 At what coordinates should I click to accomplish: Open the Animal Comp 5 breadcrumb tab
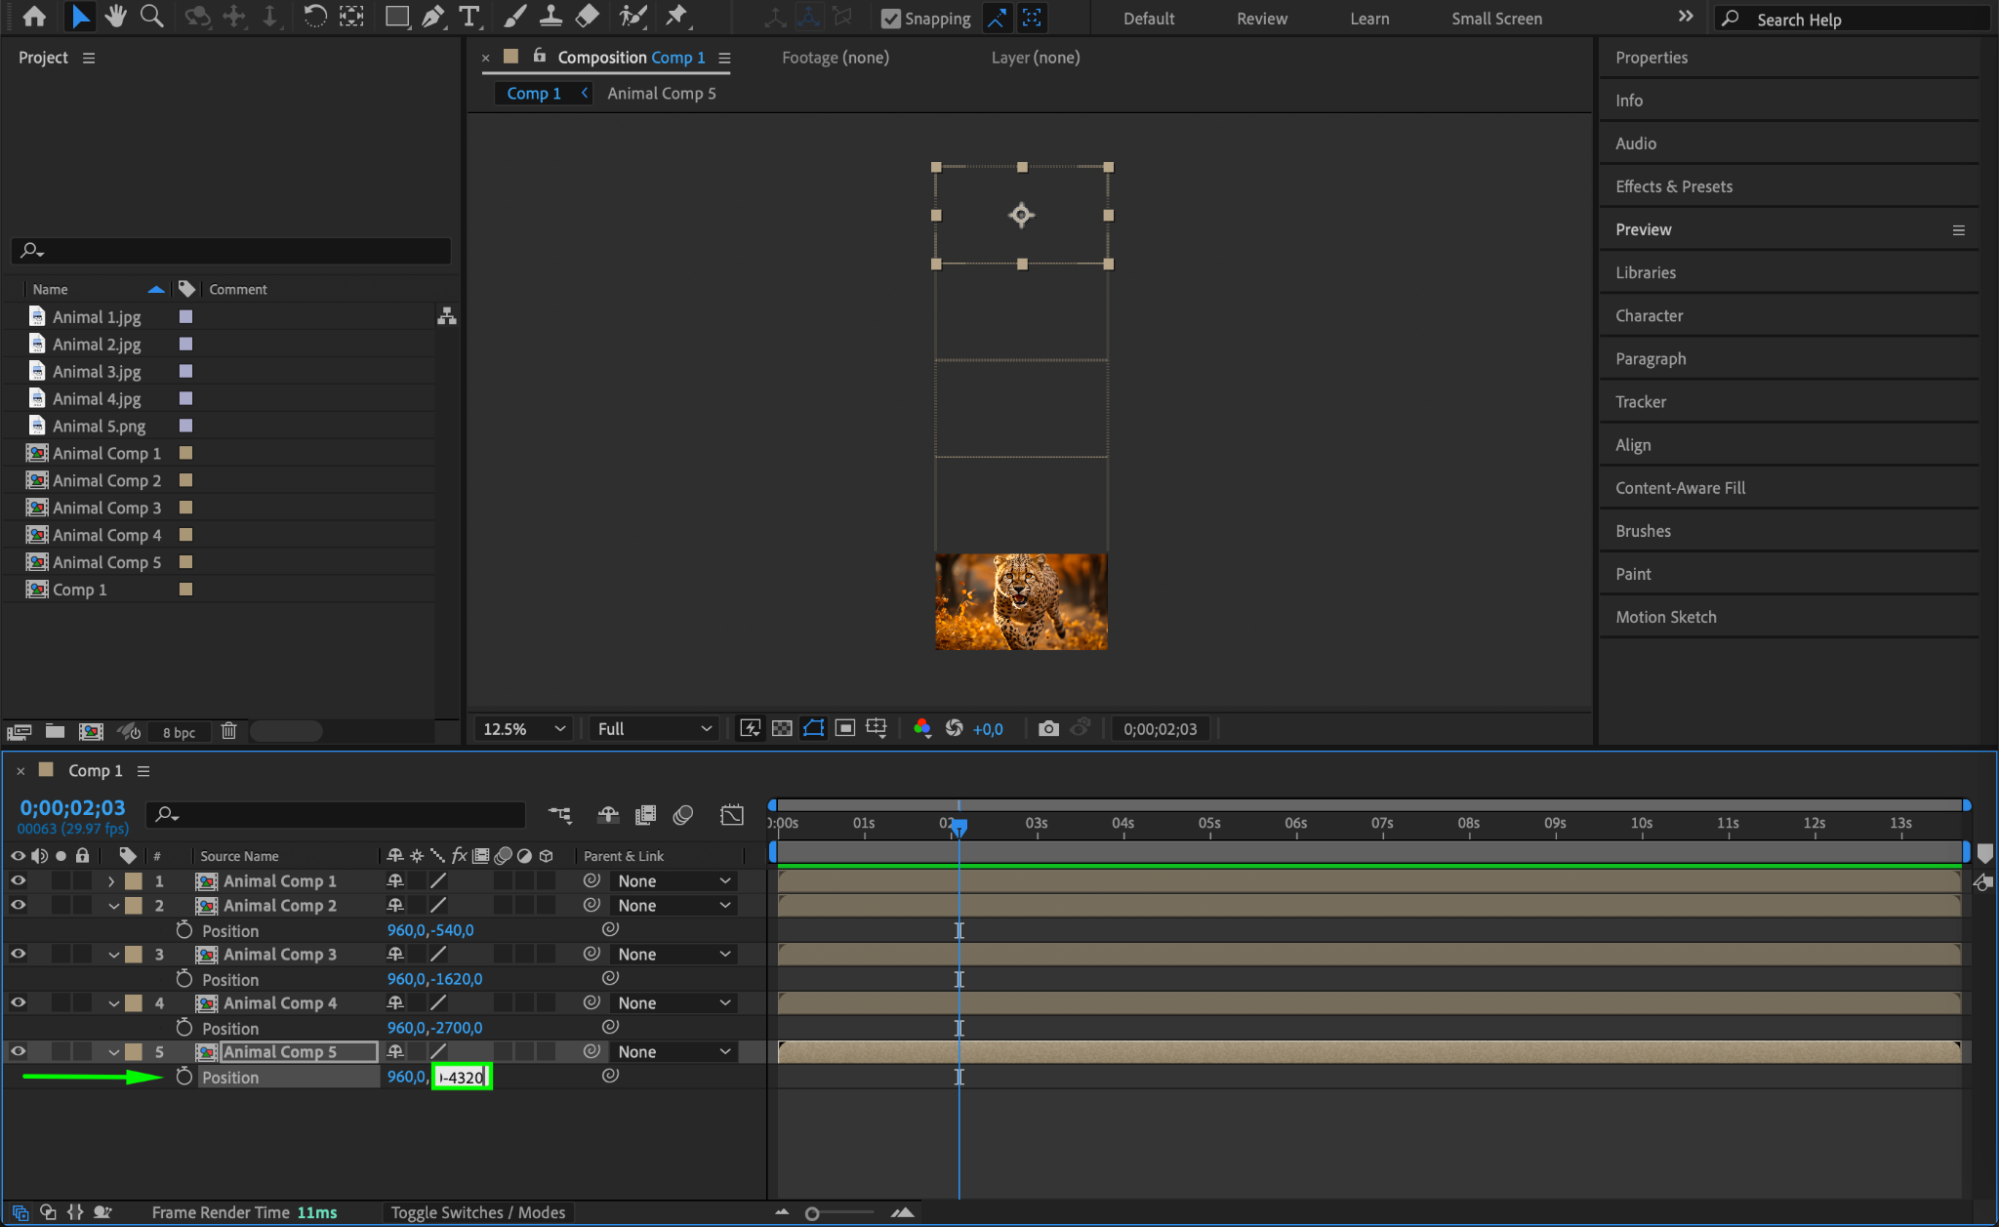661,93
